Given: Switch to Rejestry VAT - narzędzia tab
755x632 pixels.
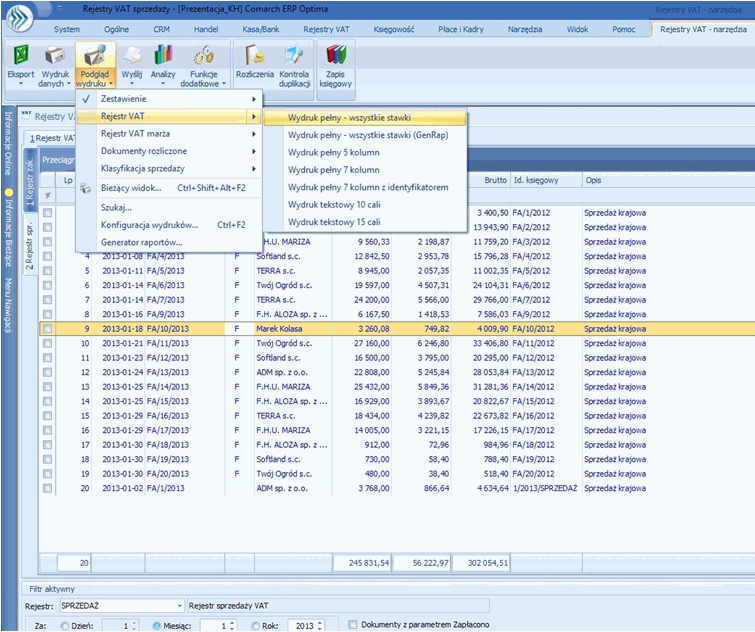Looking at the screenshot, I should (703, 29).
